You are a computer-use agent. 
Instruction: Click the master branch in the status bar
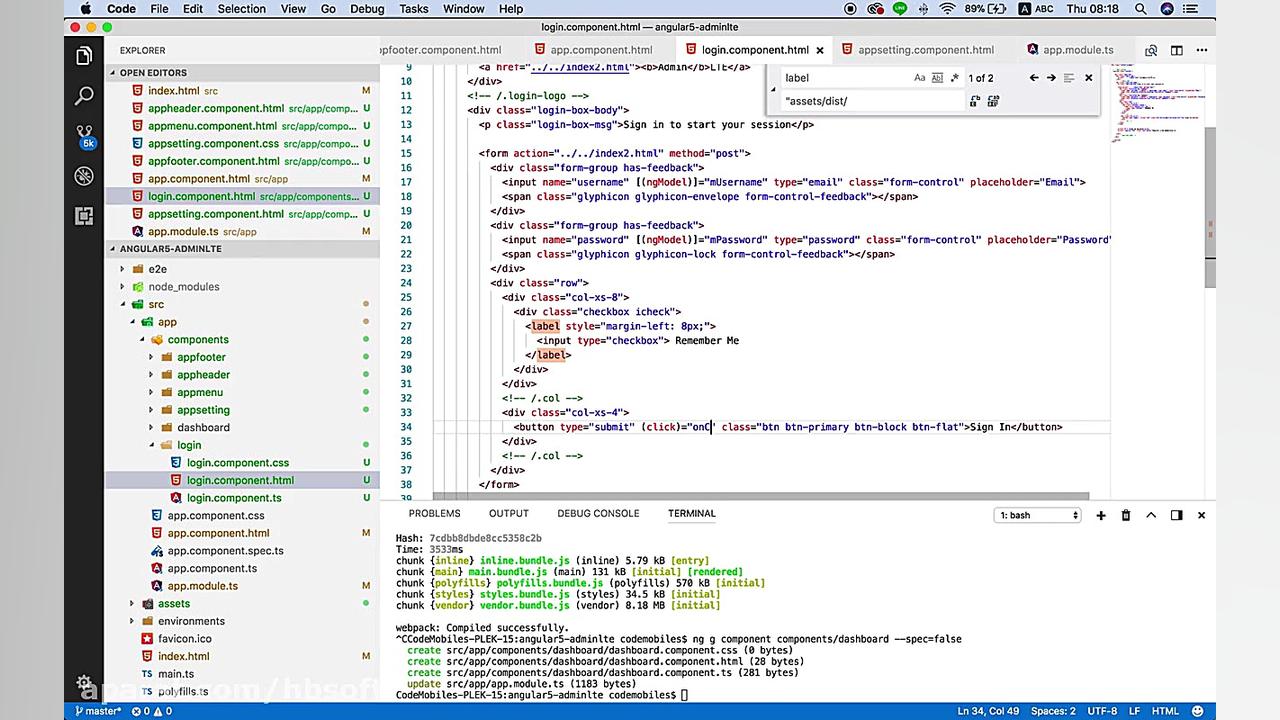(97, 711)
